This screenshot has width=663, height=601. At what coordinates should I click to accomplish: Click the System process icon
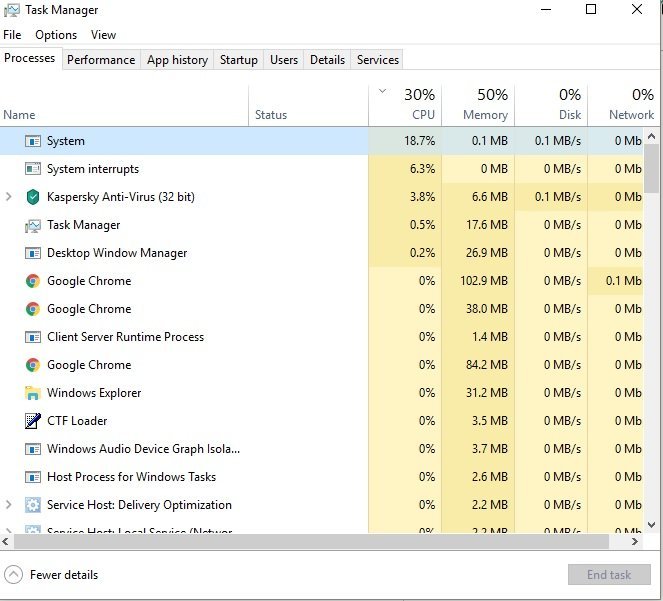tap(33, 141)
